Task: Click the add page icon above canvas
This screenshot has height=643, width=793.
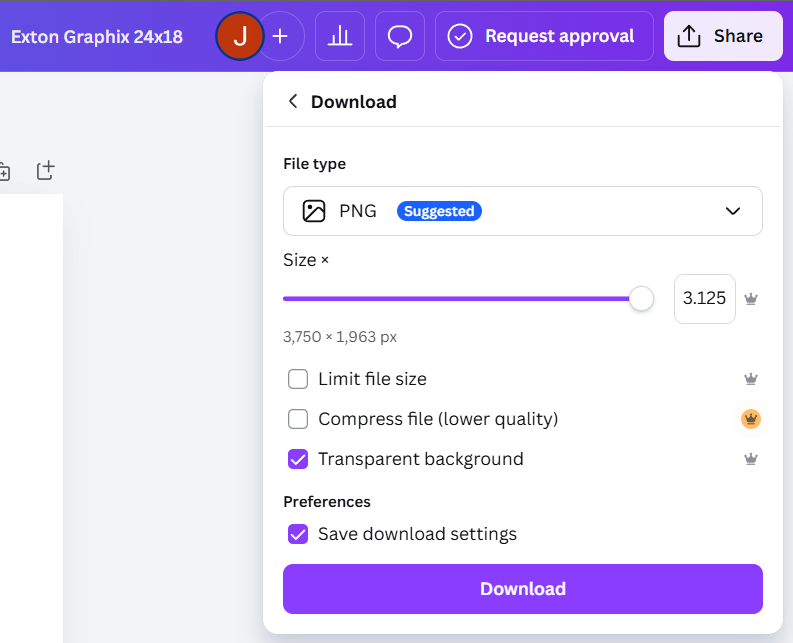Action: click(46, 171)
